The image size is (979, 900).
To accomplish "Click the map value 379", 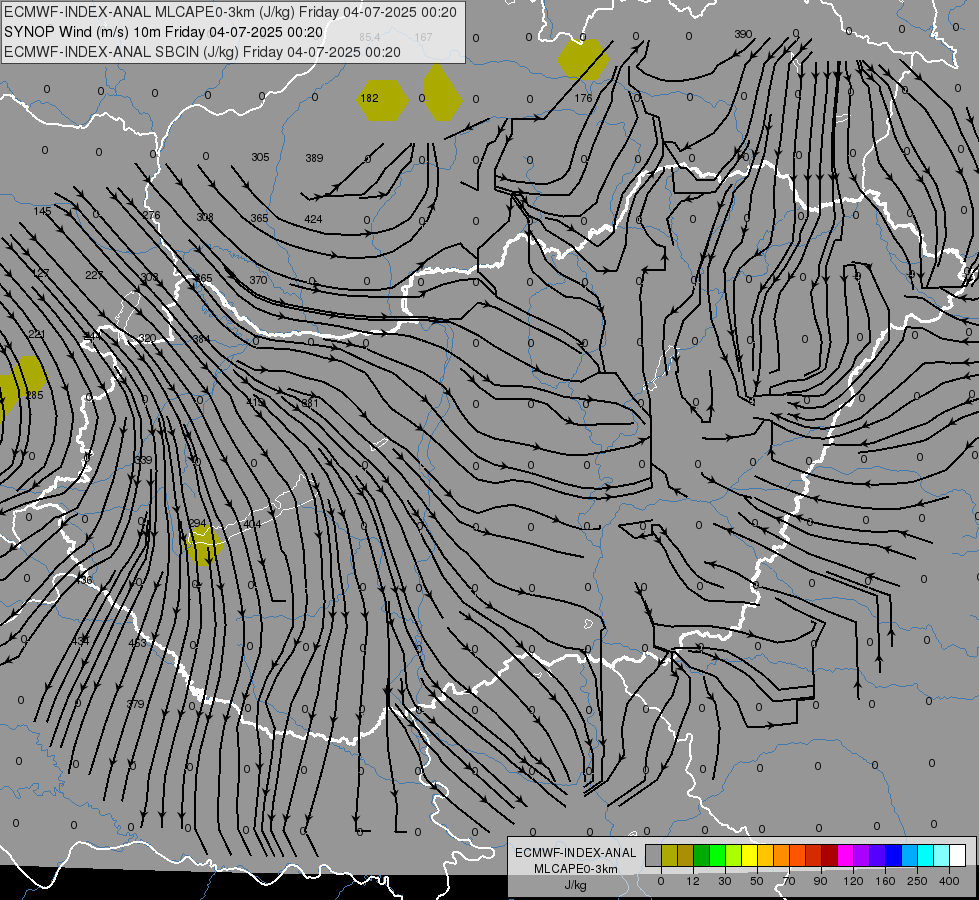I will [x=135, y=704].
